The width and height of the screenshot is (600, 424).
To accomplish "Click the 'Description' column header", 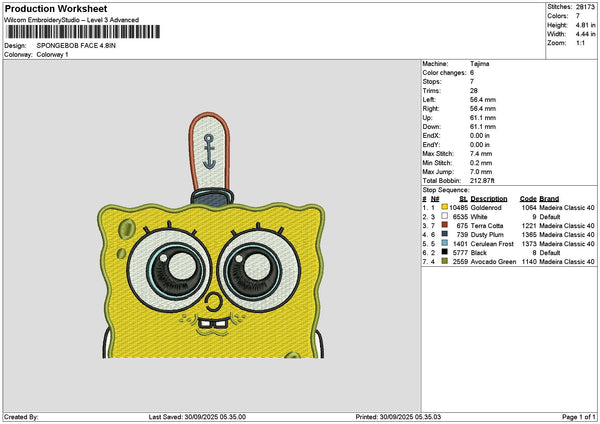I will 489,199.
